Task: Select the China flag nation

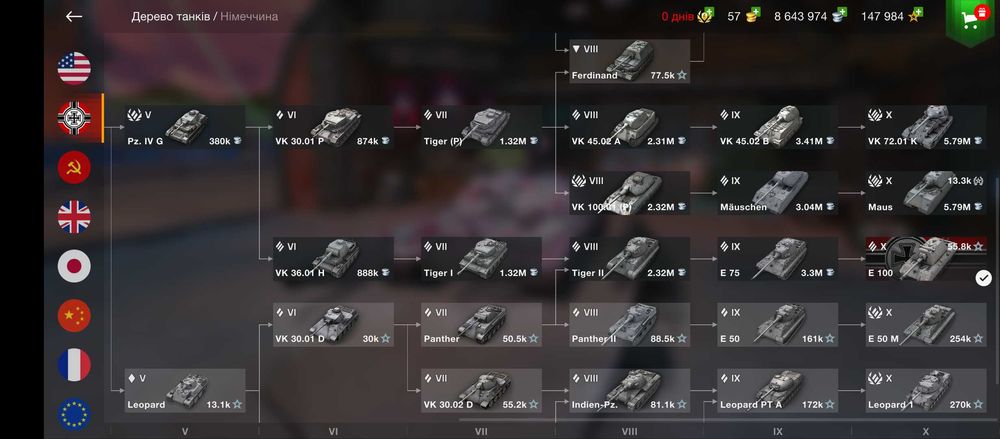Action: coord(74,315)
